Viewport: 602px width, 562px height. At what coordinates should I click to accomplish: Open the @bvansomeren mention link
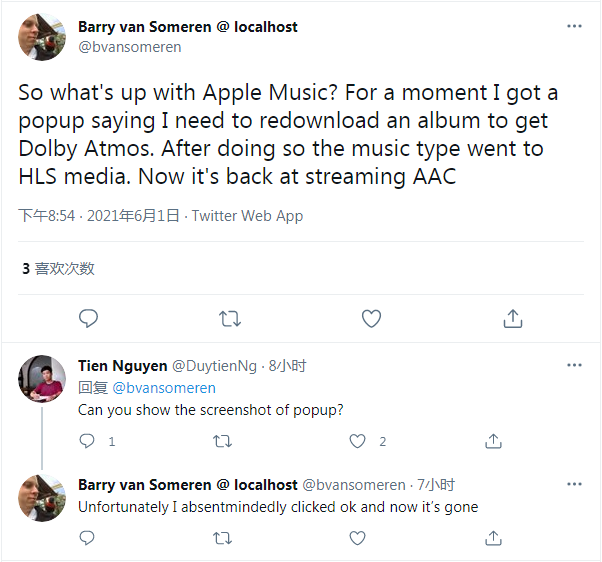[163, 388]
